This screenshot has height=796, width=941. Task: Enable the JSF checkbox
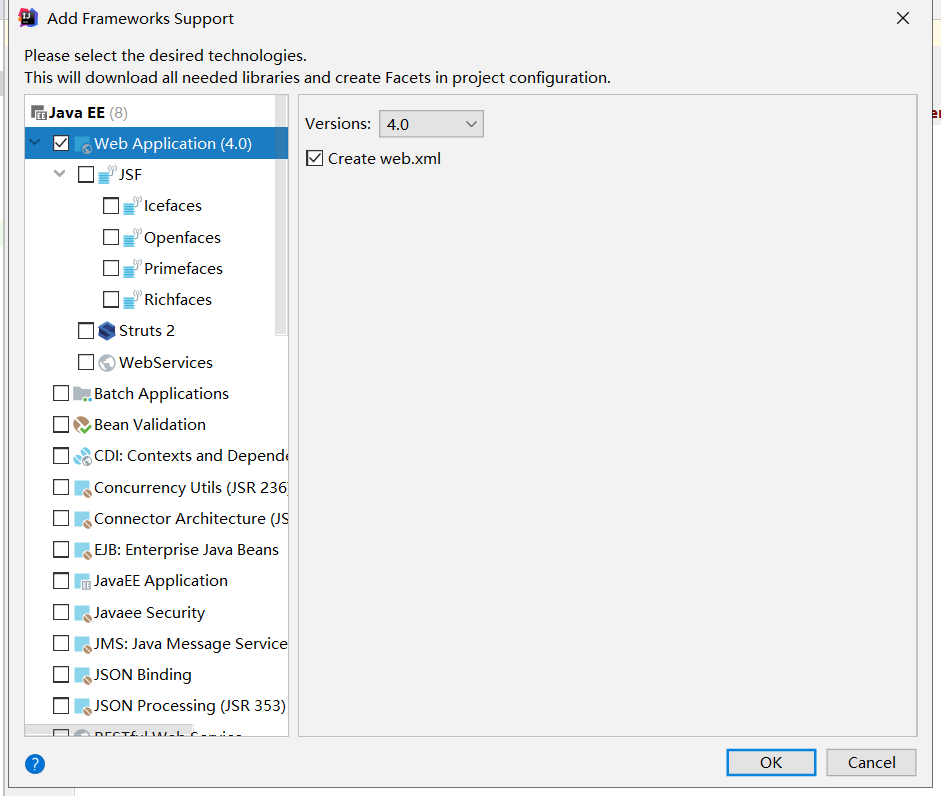[86, 175]
